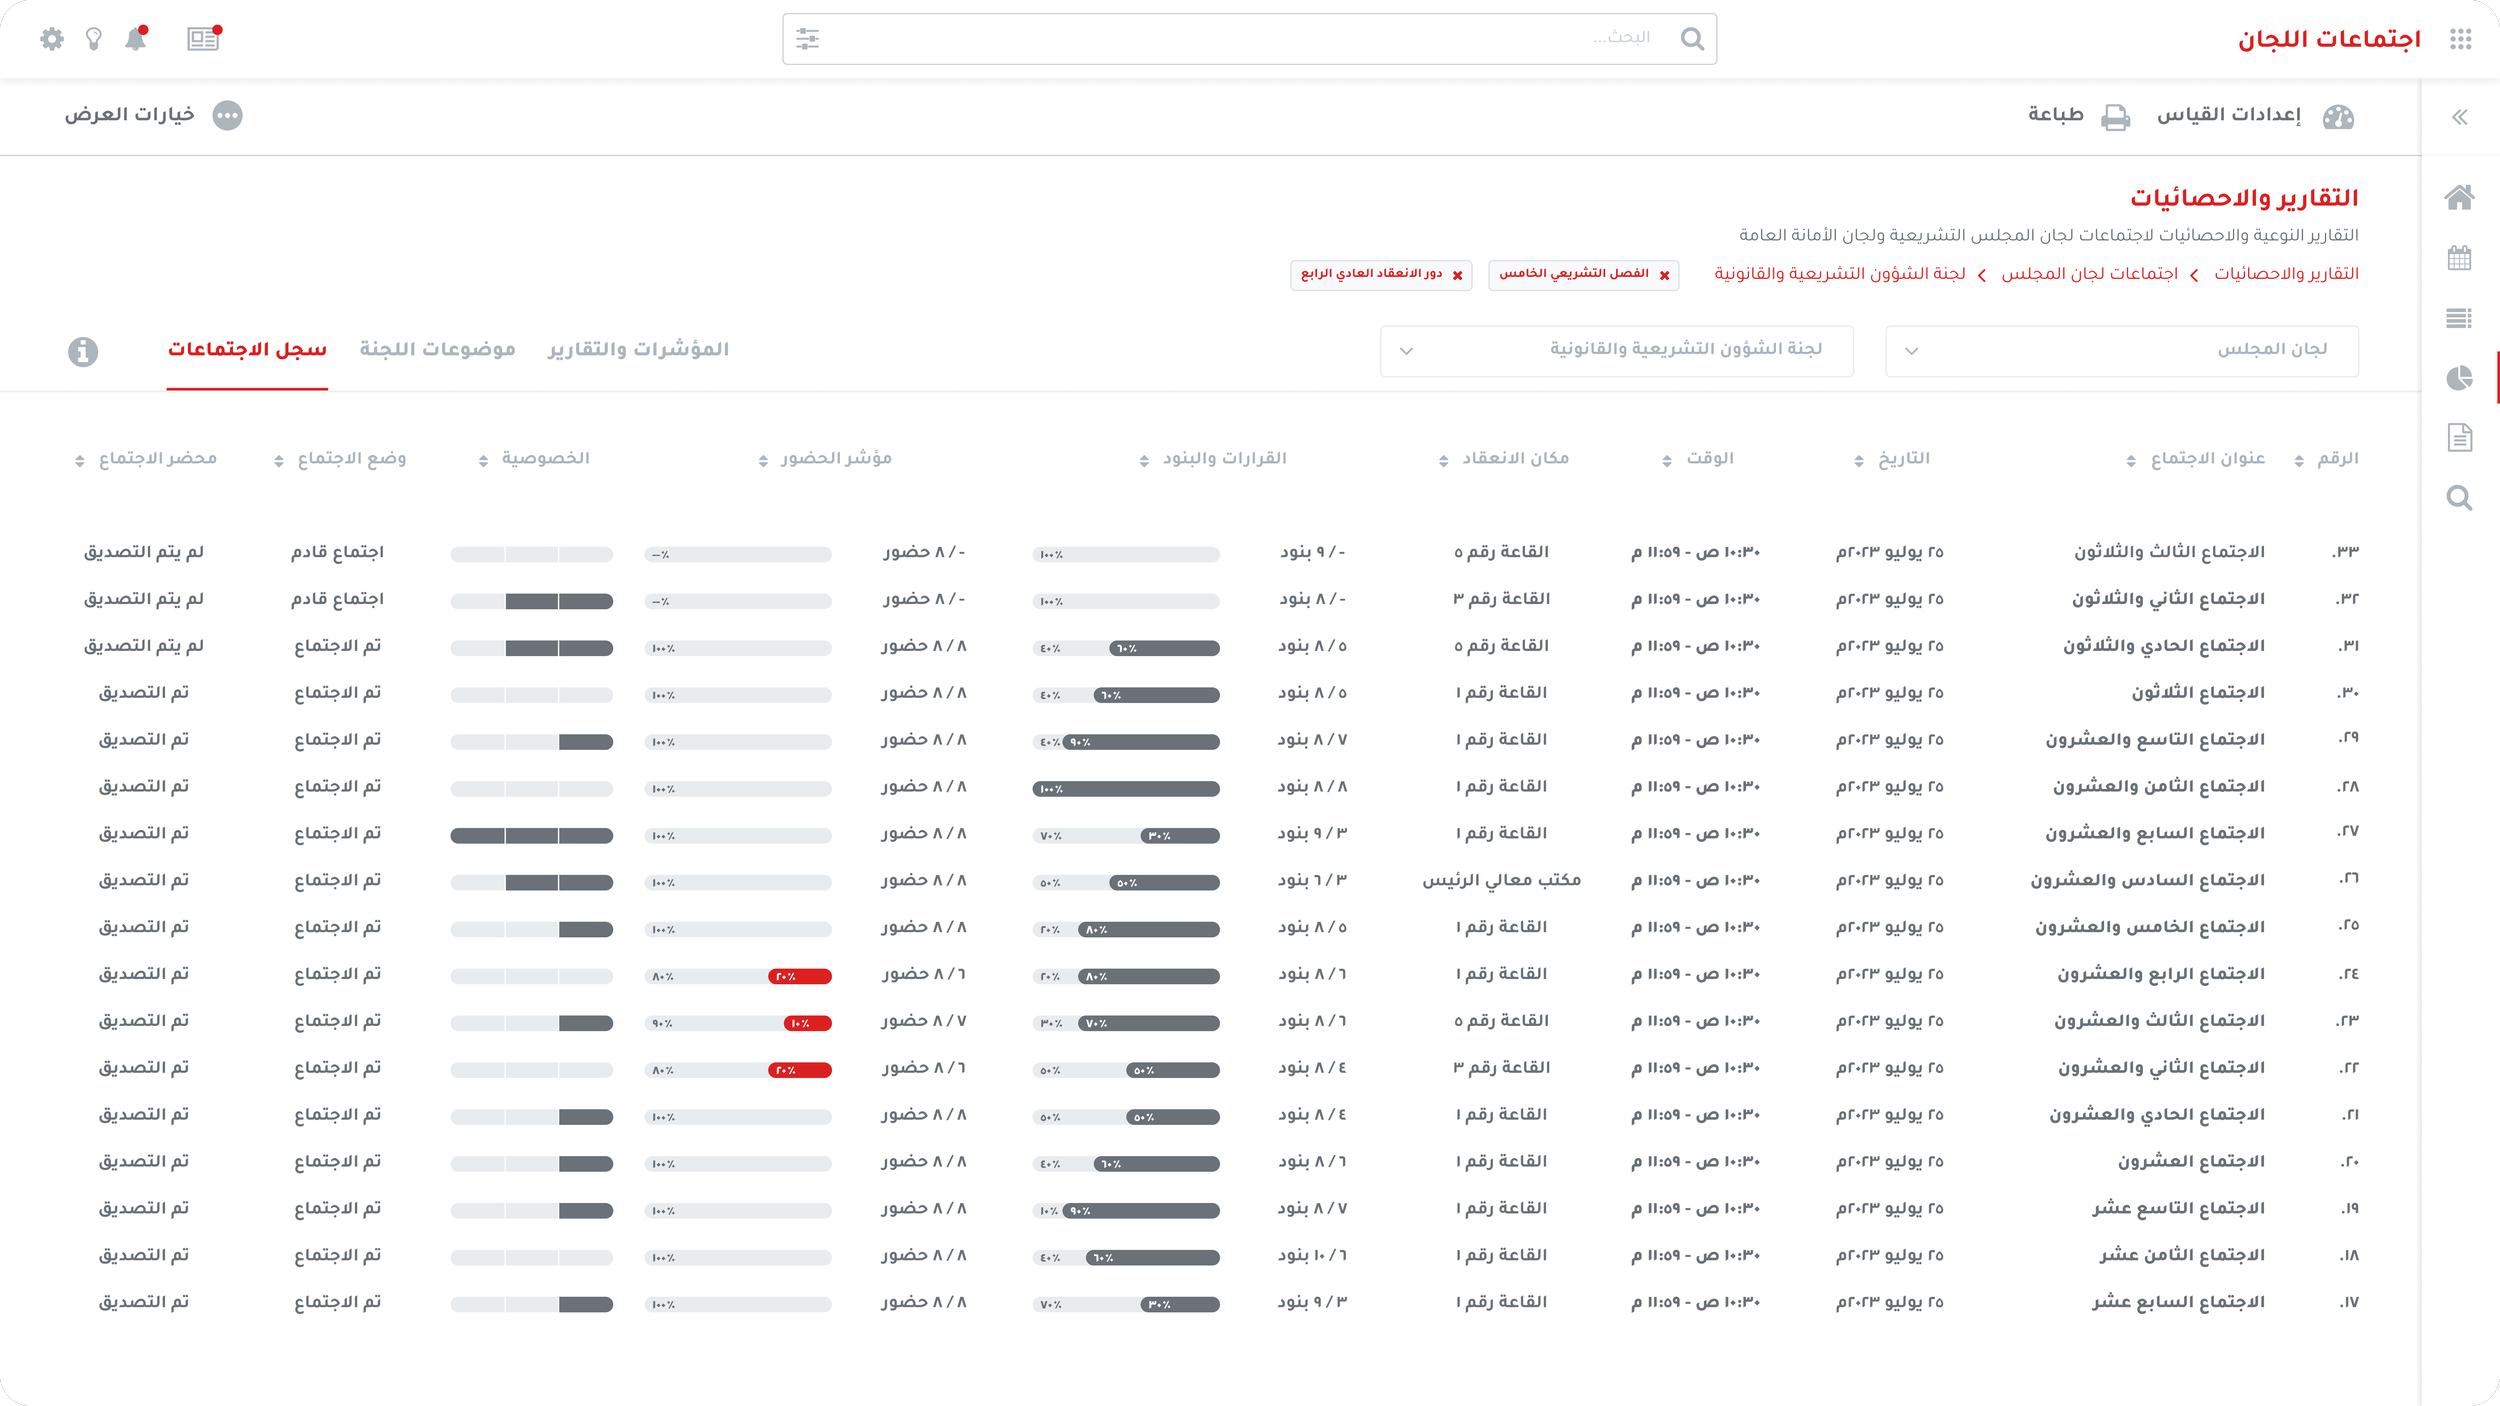Remove دور الانعقاد العادي الرابع filter tag
2500x1406 pixels.
[1457, 275]
